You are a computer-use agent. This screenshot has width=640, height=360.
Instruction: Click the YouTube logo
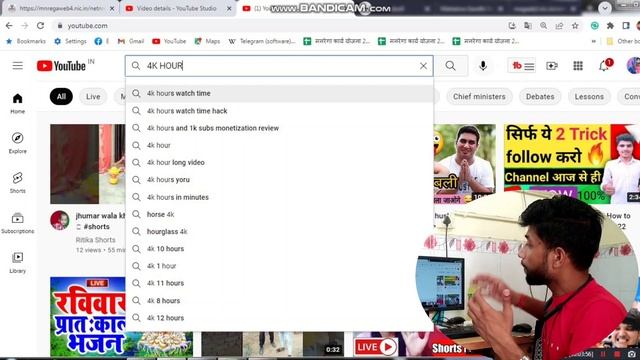61,66
